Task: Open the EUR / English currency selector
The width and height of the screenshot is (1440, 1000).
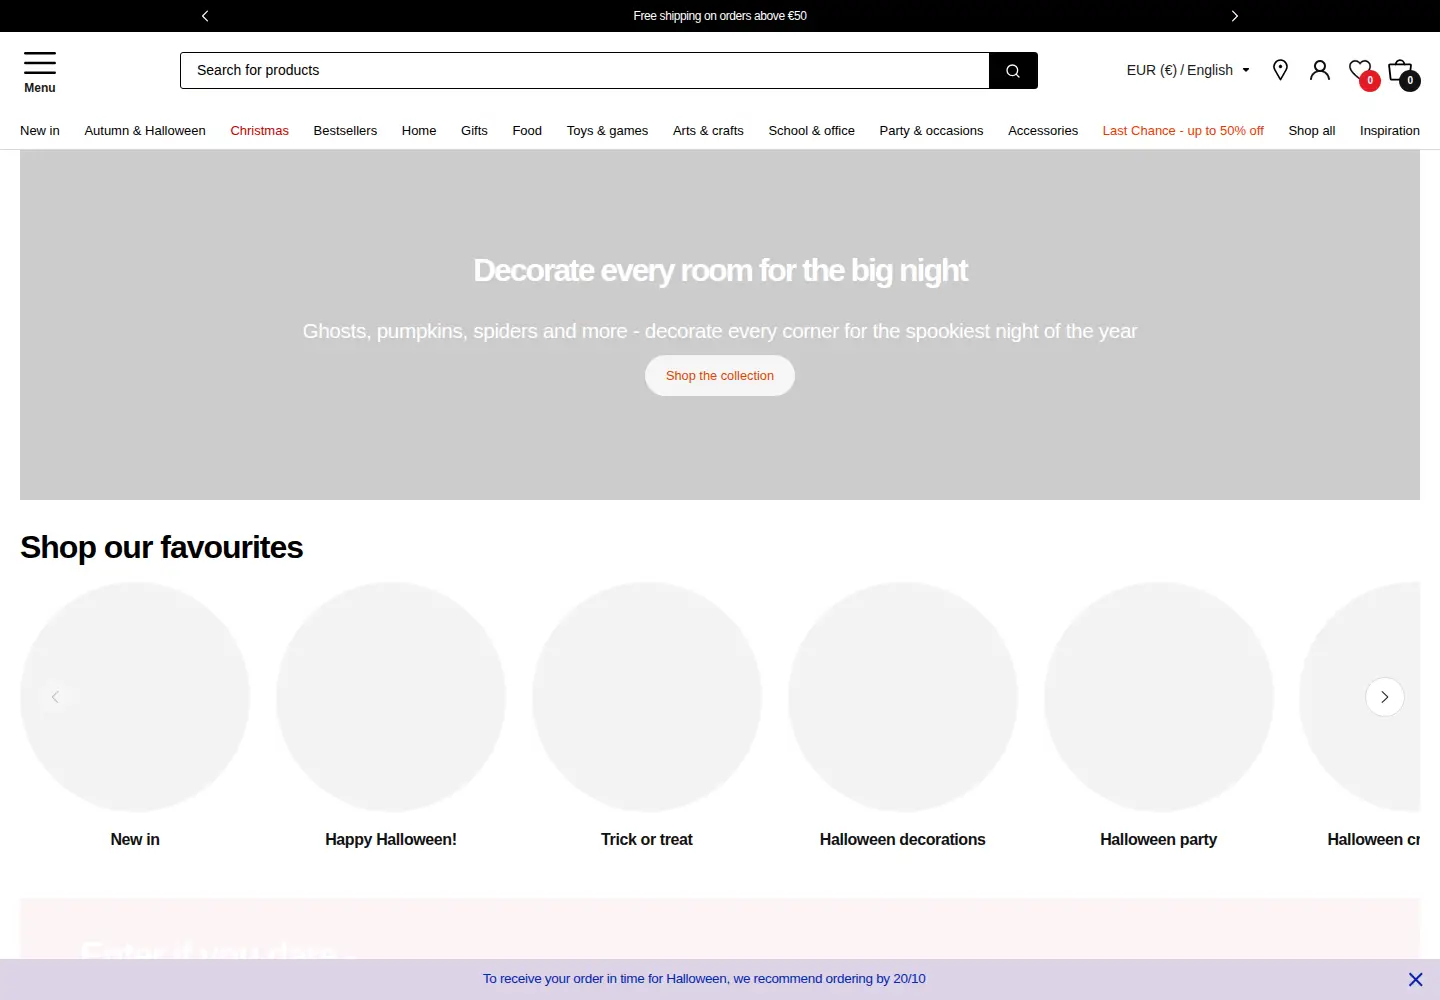Action: coord(1188,70)
